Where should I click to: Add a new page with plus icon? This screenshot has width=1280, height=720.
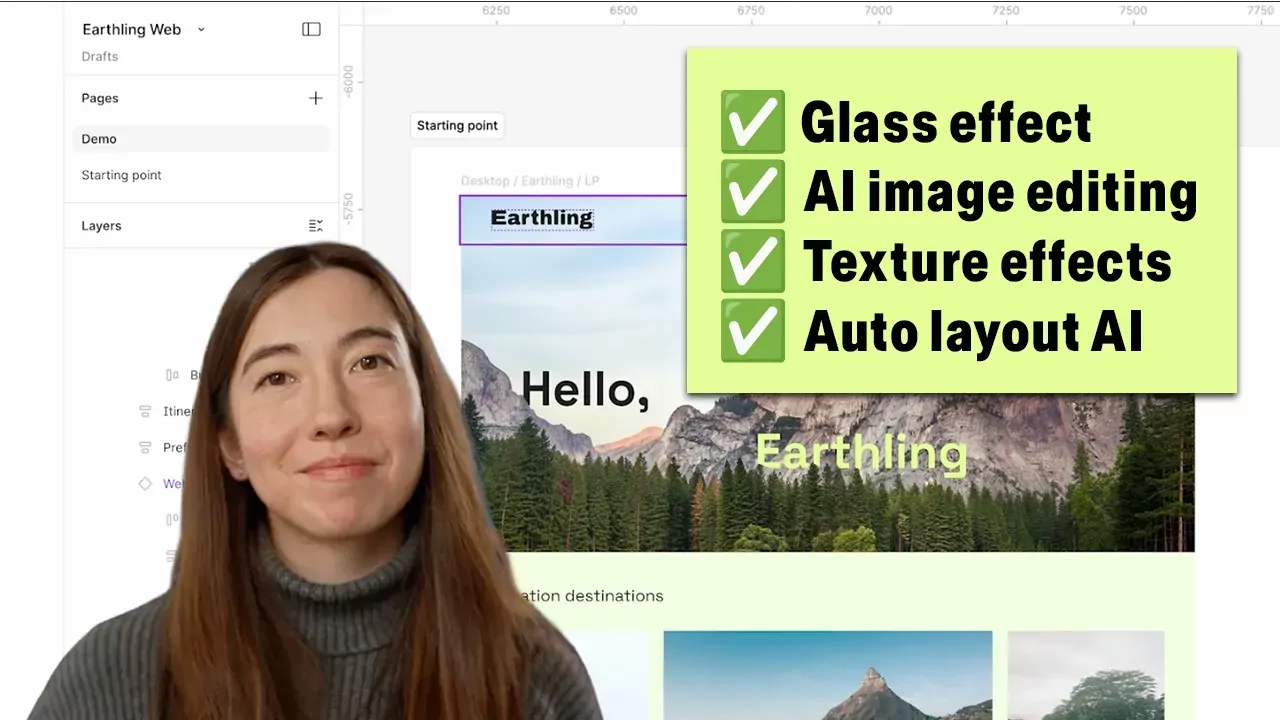pyautogui.click(x=316, y=98)
